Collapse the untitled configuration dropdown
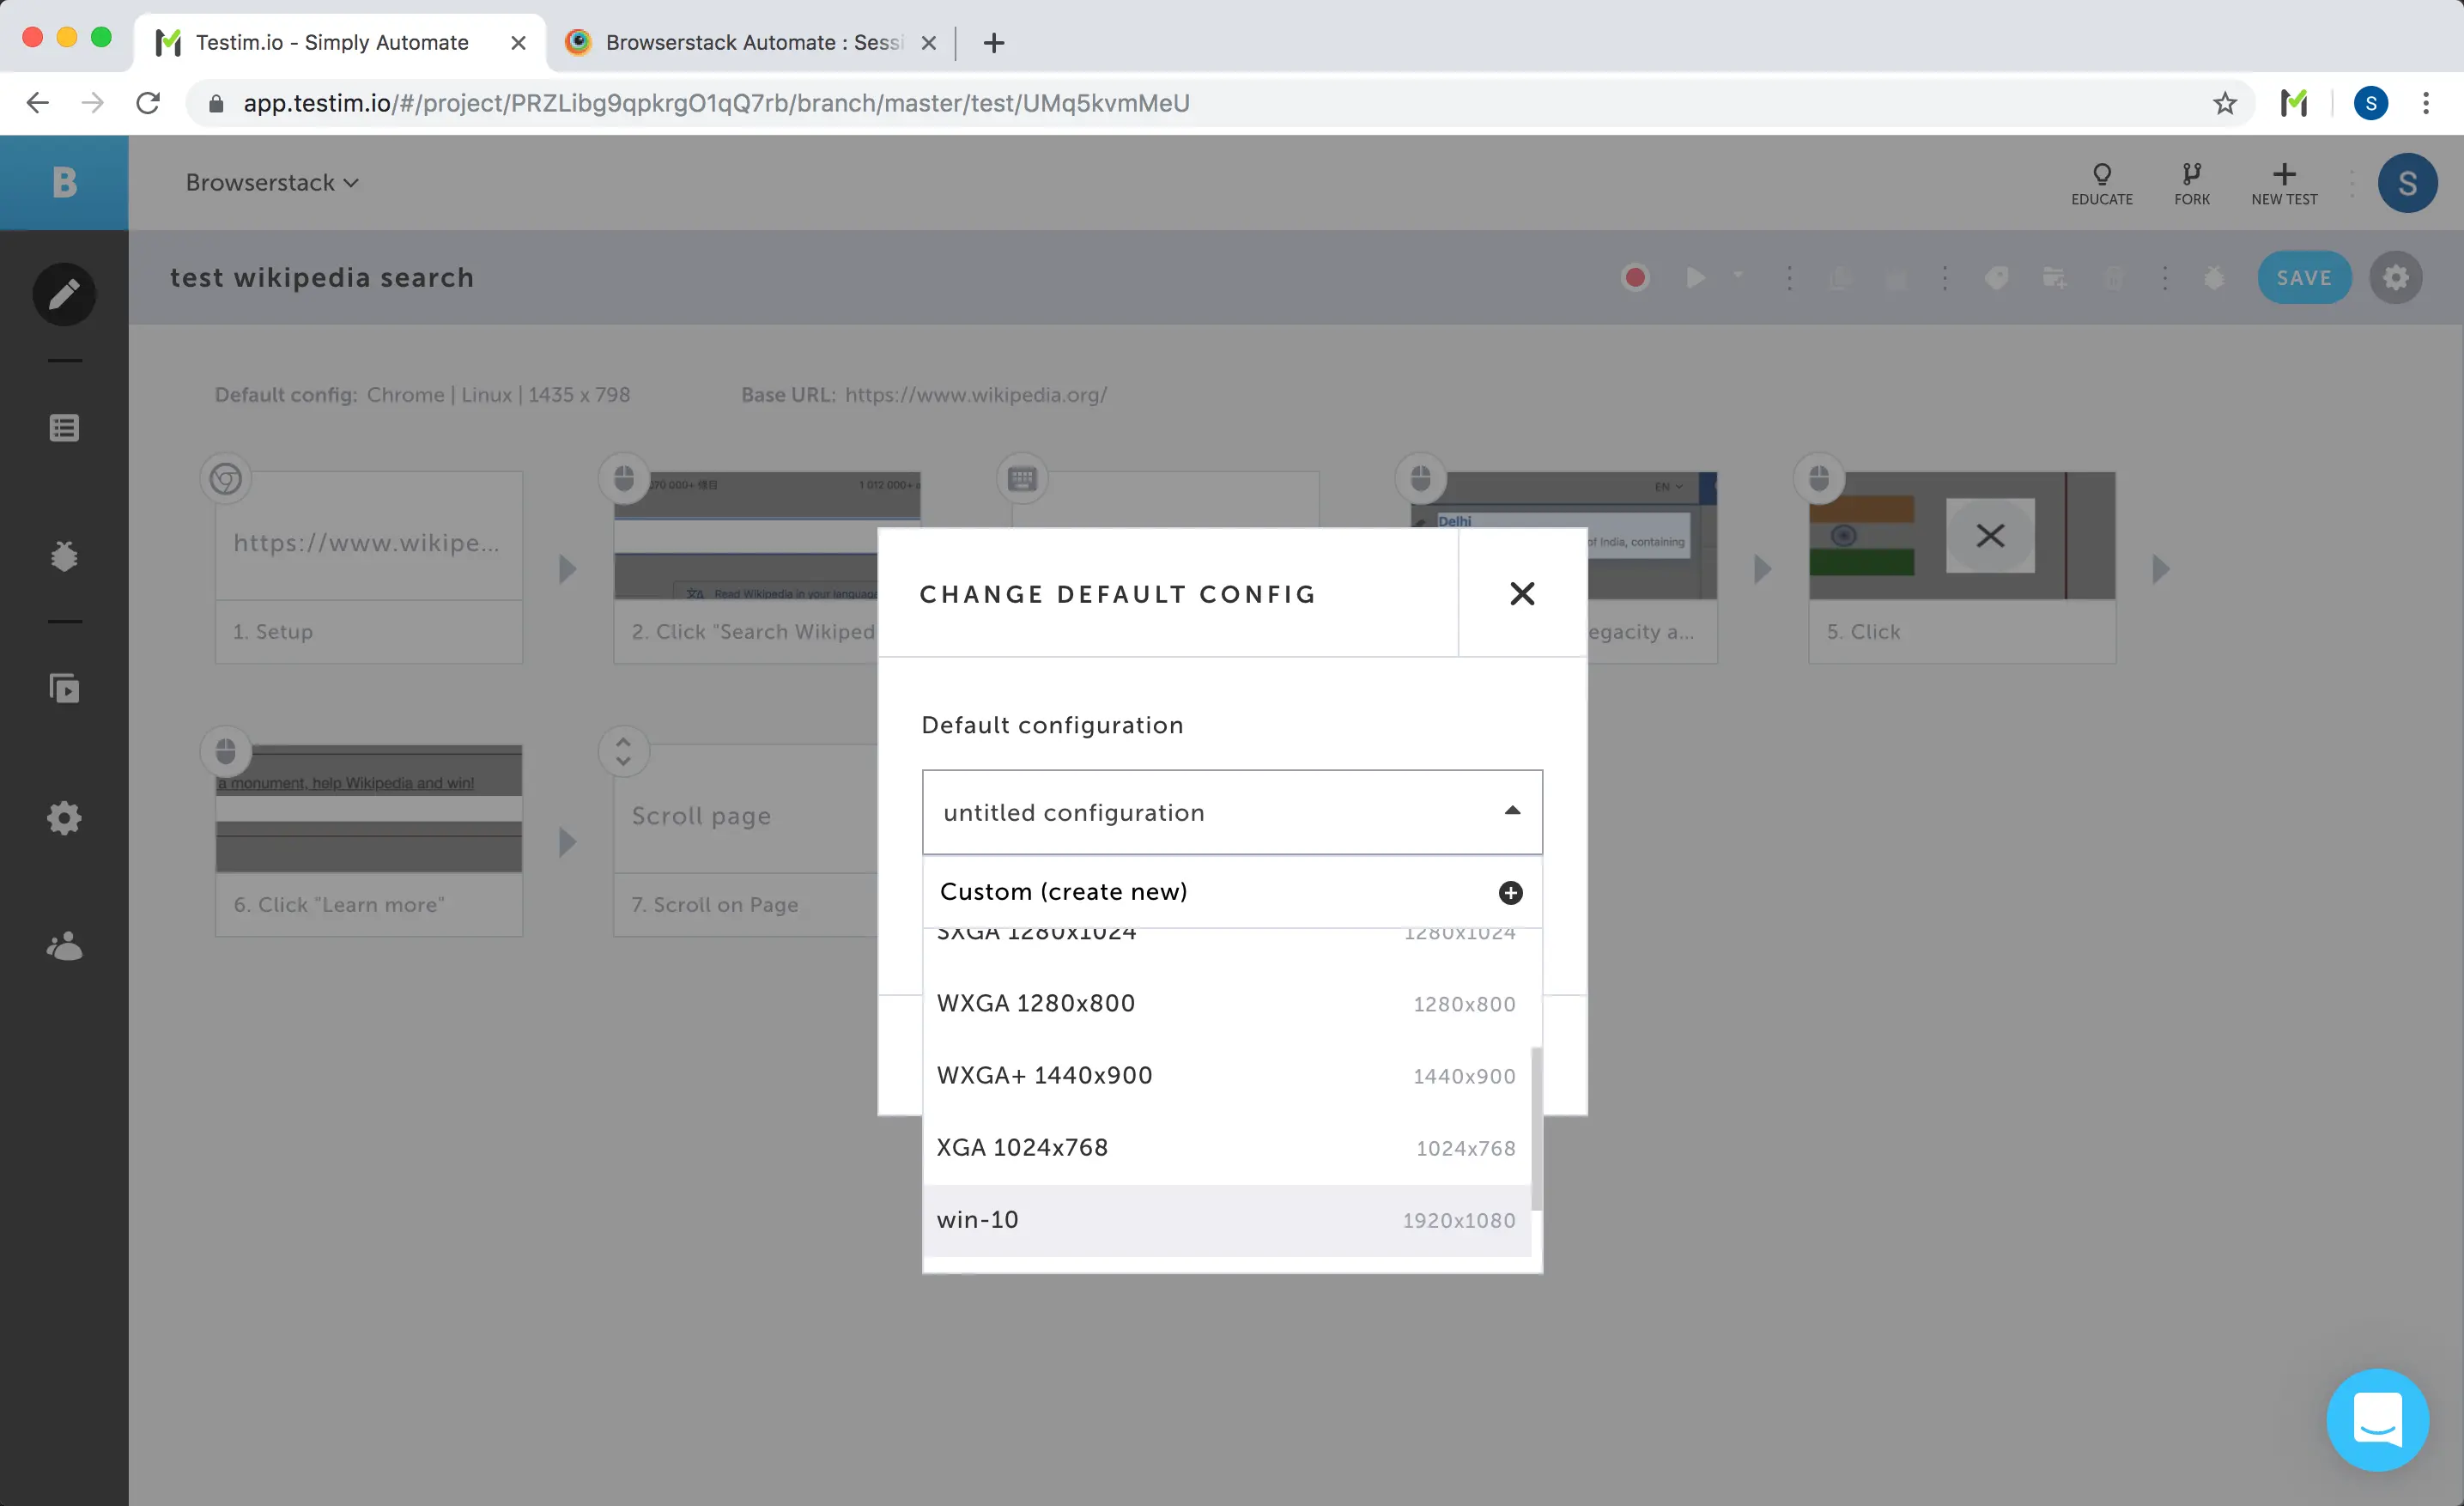The height and width of the screenshot is (1506, 2464). [x=1512, y=811]
